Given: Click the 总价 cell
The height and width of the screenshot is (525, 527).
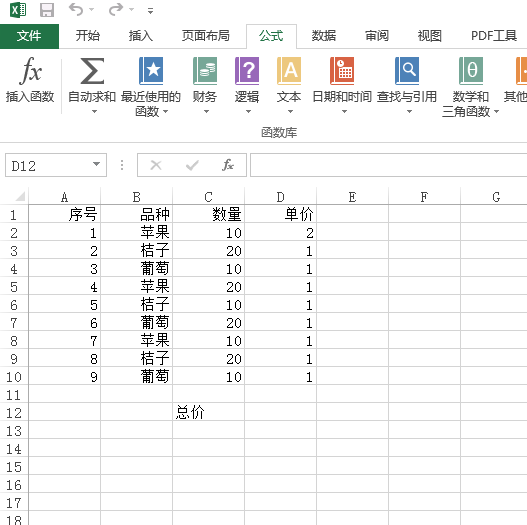Looking at the screenshot, I should click(x=208, y=412).
